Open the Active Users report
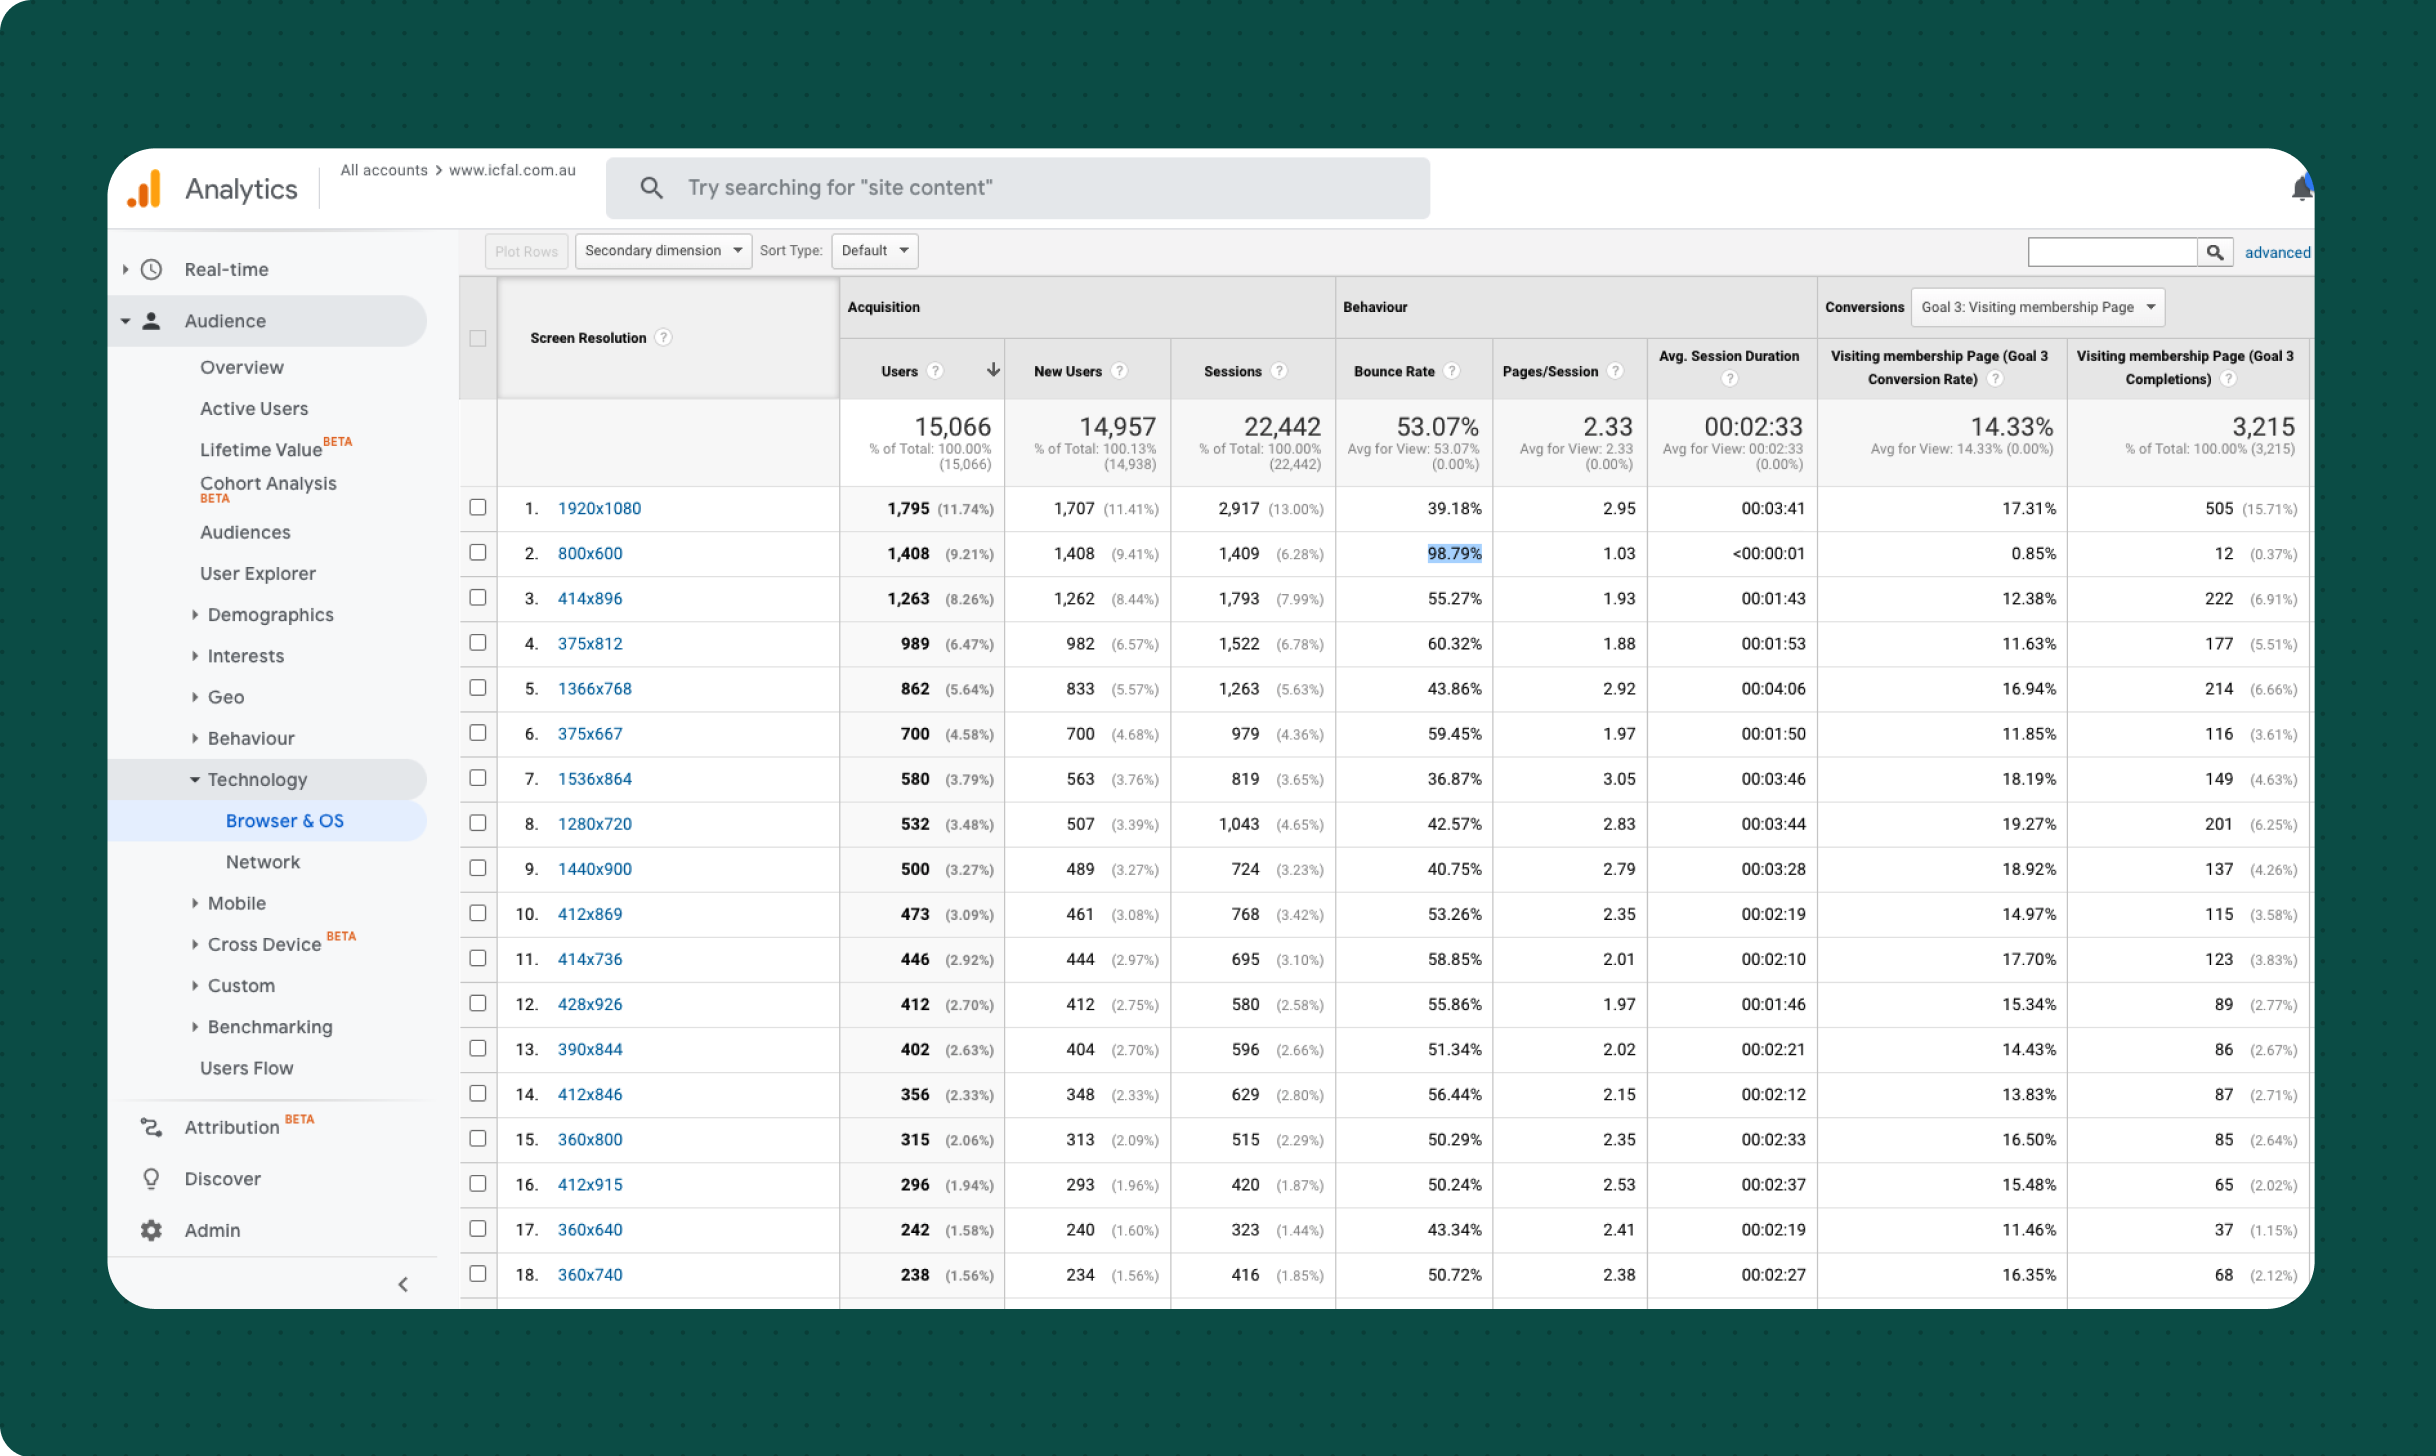The image size is (2436, 1456). [254, 408]
